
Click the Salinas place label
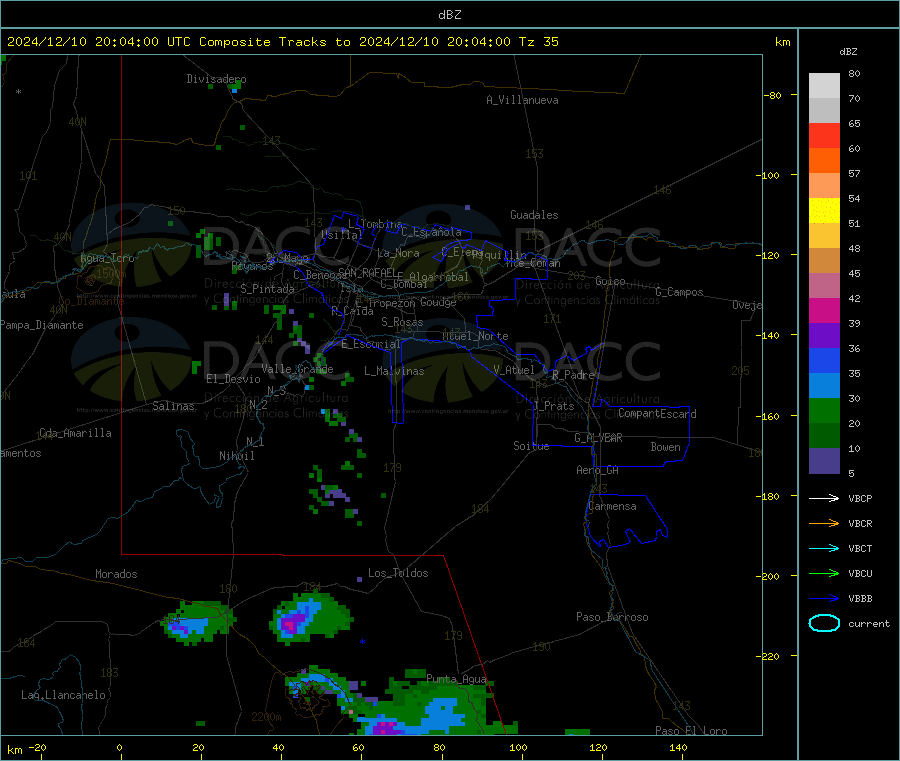pos(173,406)
